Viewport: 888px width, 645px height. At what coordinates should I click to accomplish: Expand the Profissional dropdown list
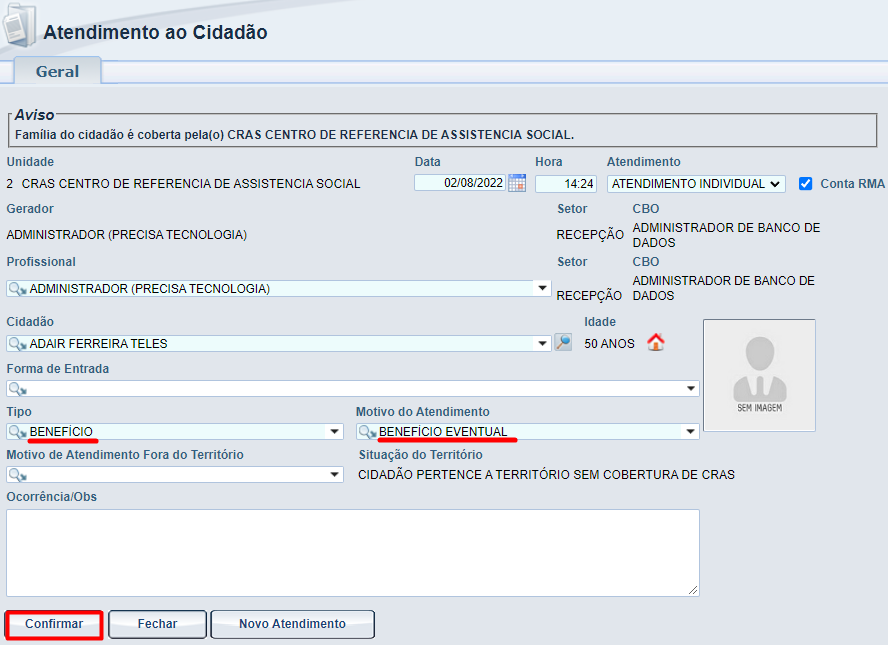(x=542, y=288)
